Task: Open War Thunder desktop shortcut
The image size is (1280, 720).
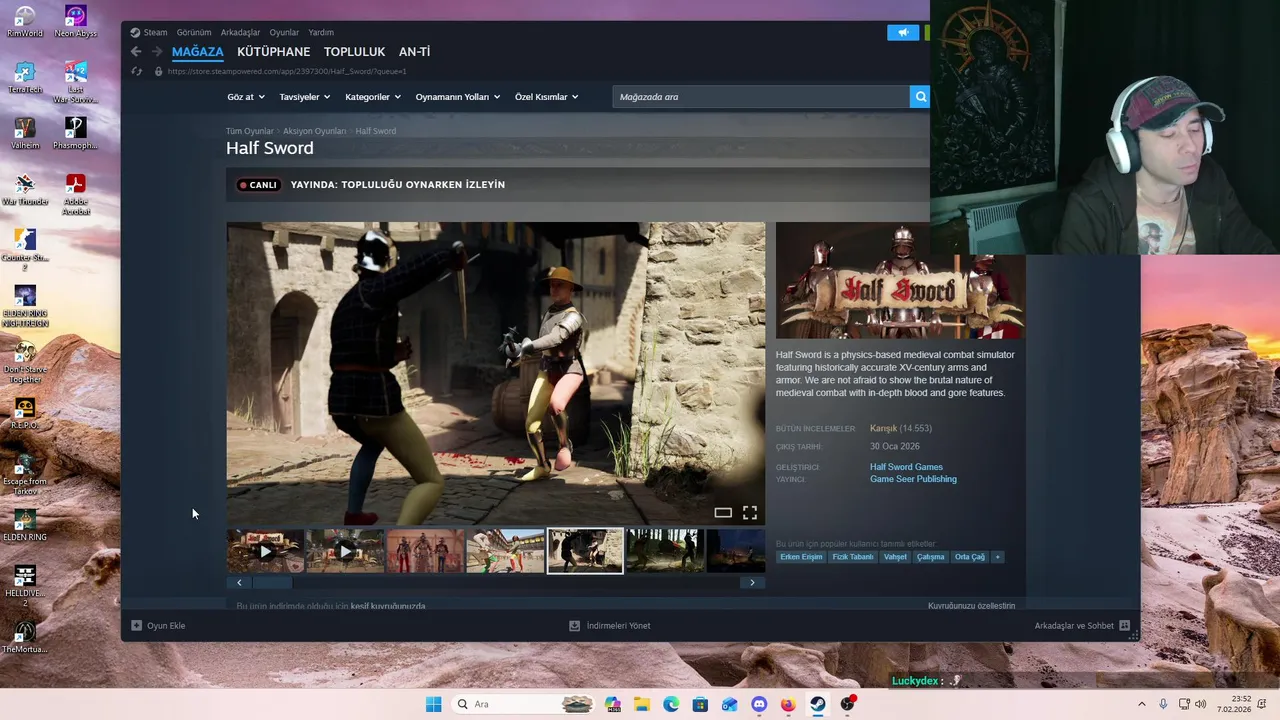Action: pyautogui.click(x=25, y=190)
